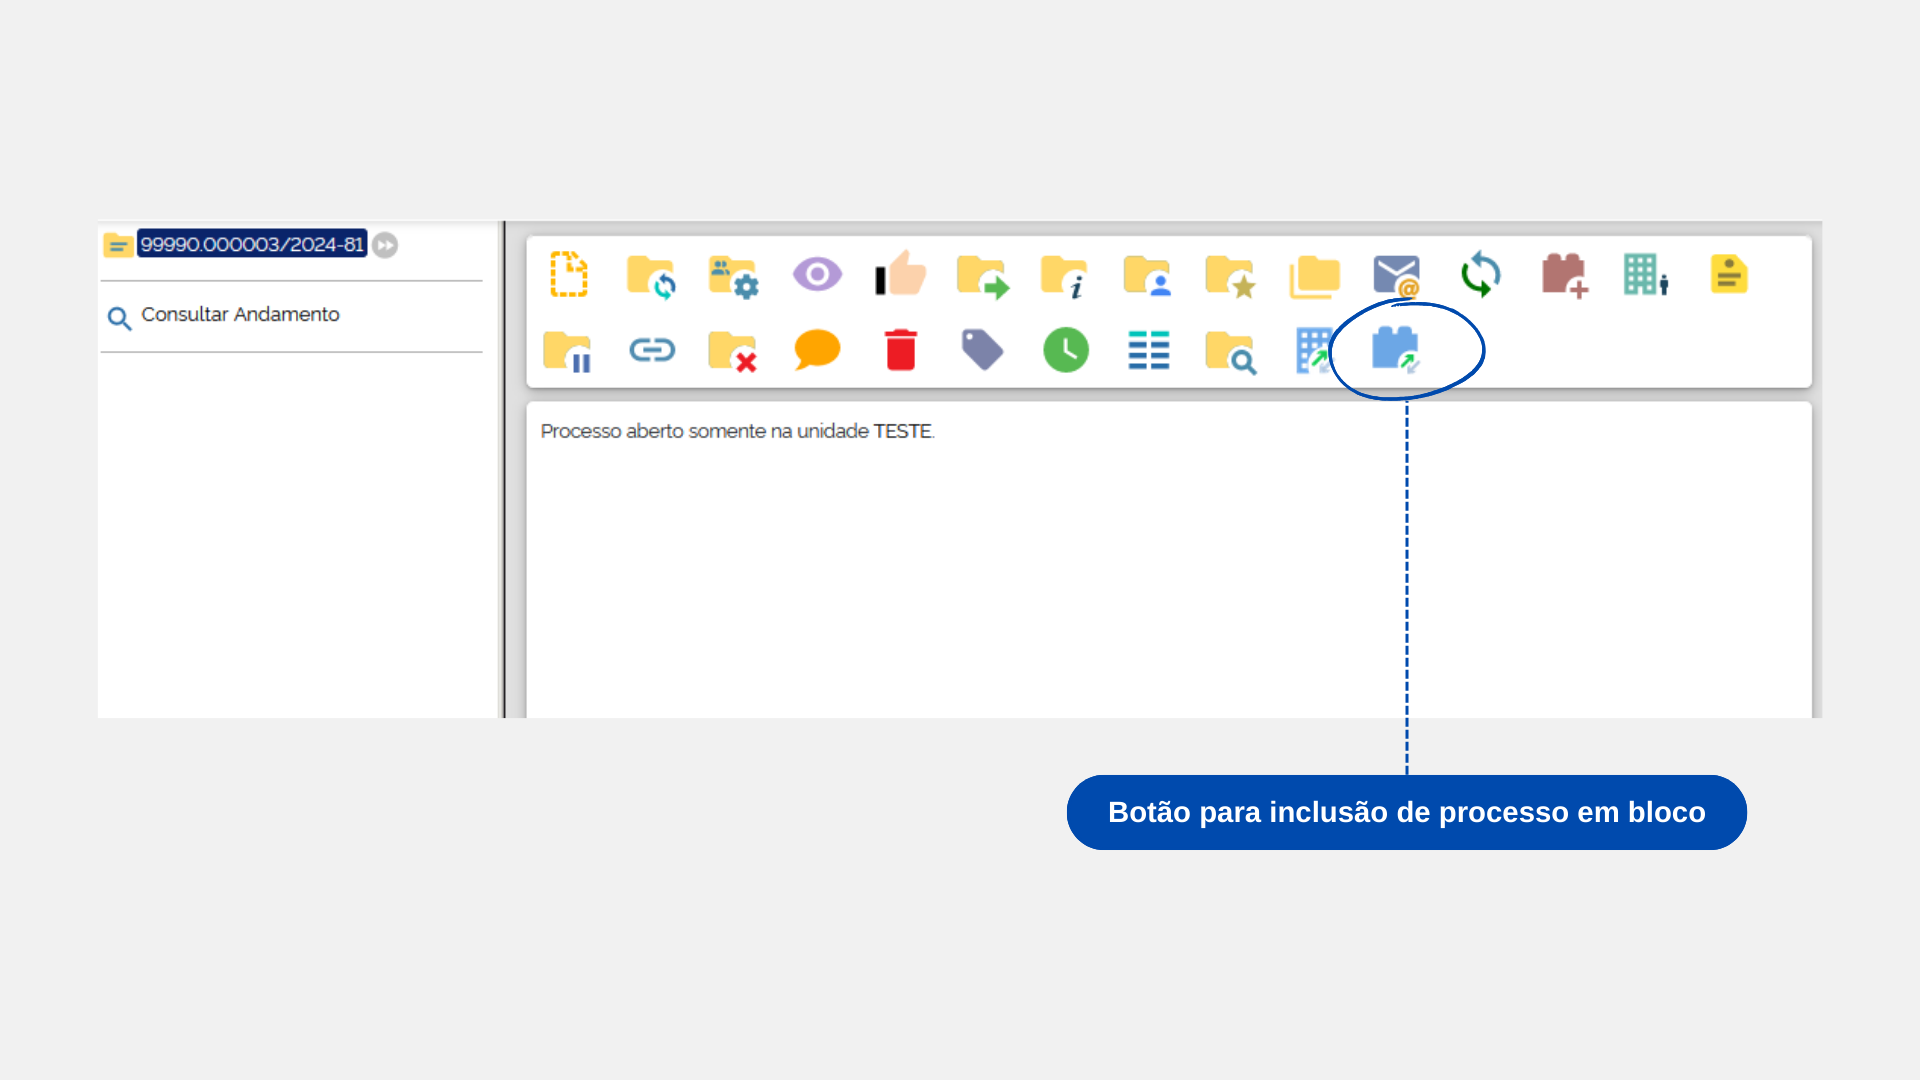The image size is (1920, 1080).
Task: Select process 99990.000003/2024-81 in the tree
Action: pos(252,244)
